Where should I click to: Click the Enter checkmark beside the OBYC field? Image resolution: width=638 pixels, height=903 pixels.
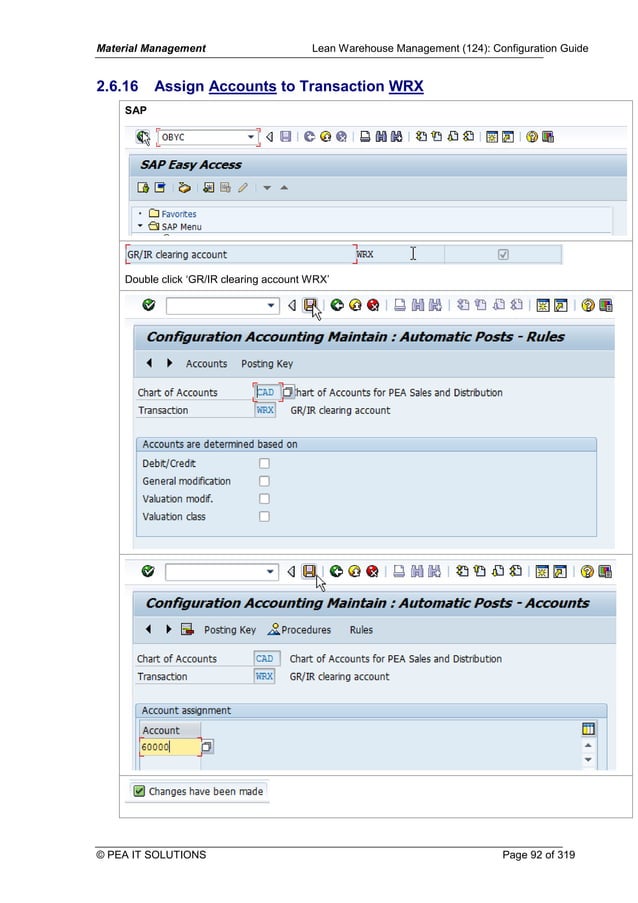click(x=142, y=137)
